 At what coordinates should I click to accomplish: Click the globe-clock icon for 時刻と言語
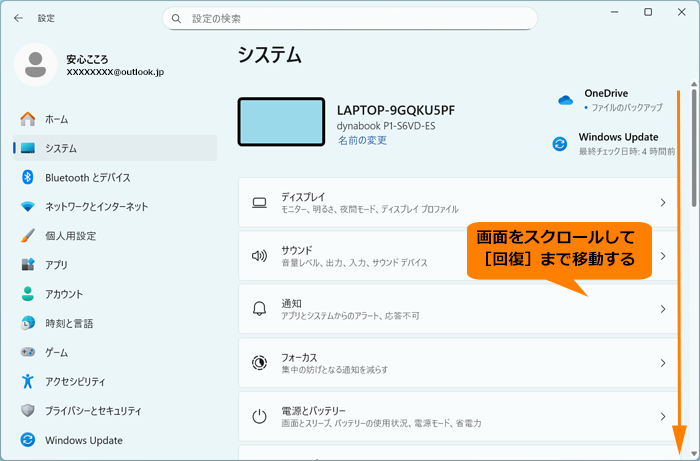click(x=28, y=323)
